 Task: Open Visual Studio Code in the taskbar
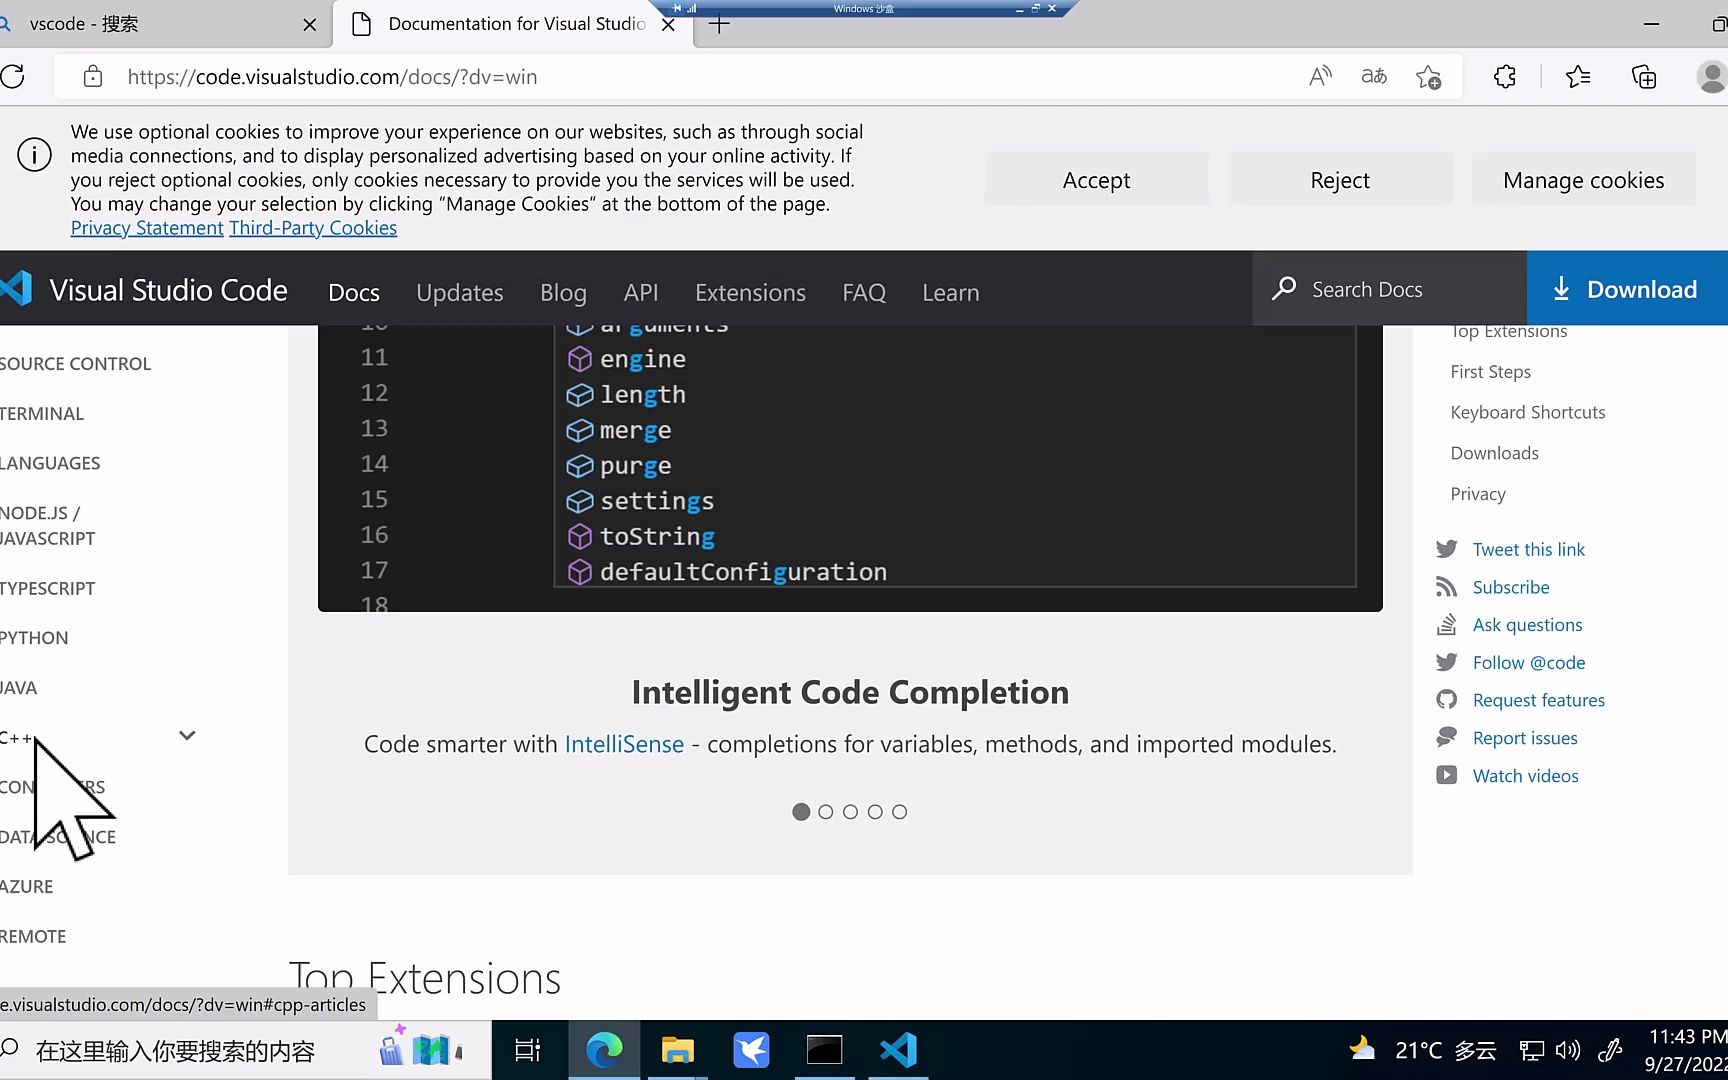[x=898, y=1050]
